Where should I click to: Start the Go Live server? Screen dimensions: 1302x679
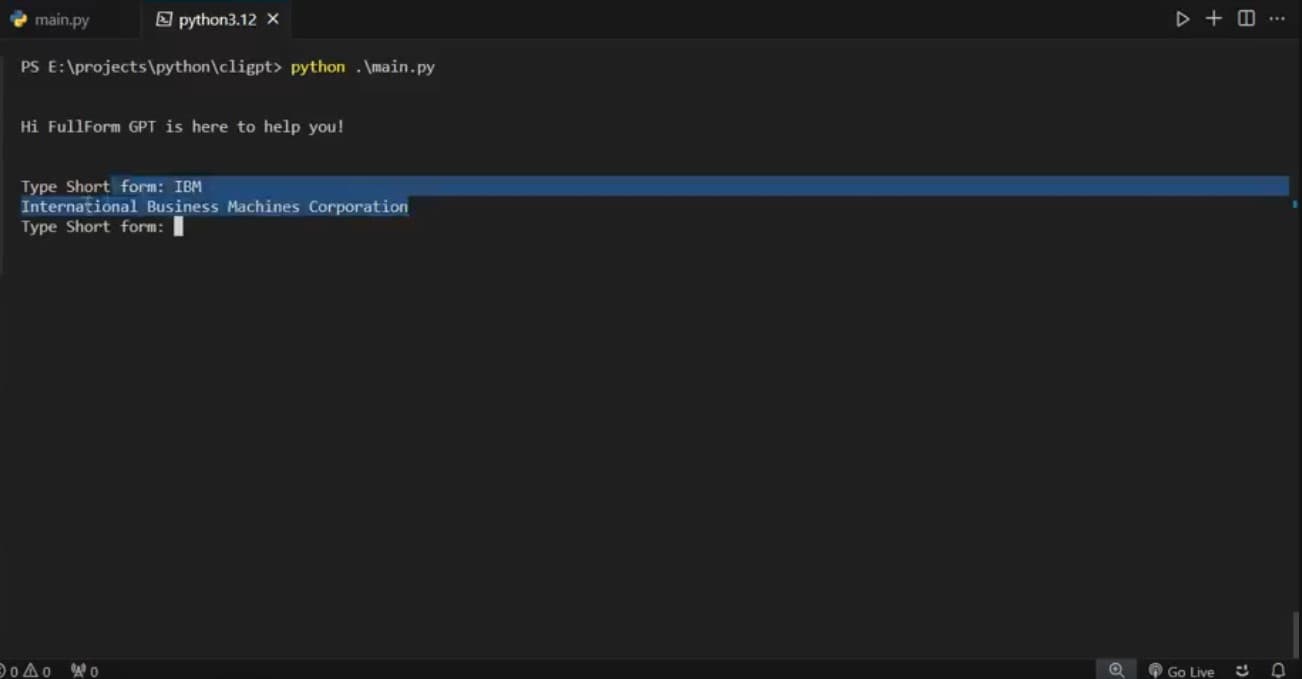point(1181,671)
